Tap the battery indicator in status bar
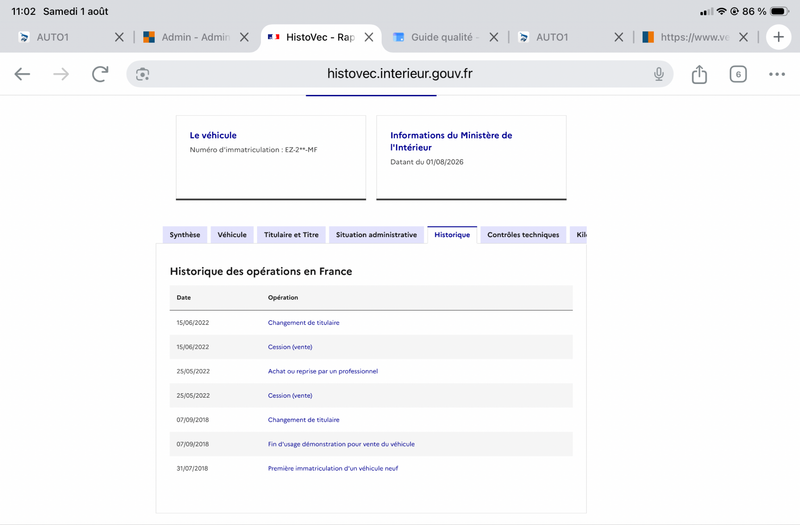 tap(780, 11)
